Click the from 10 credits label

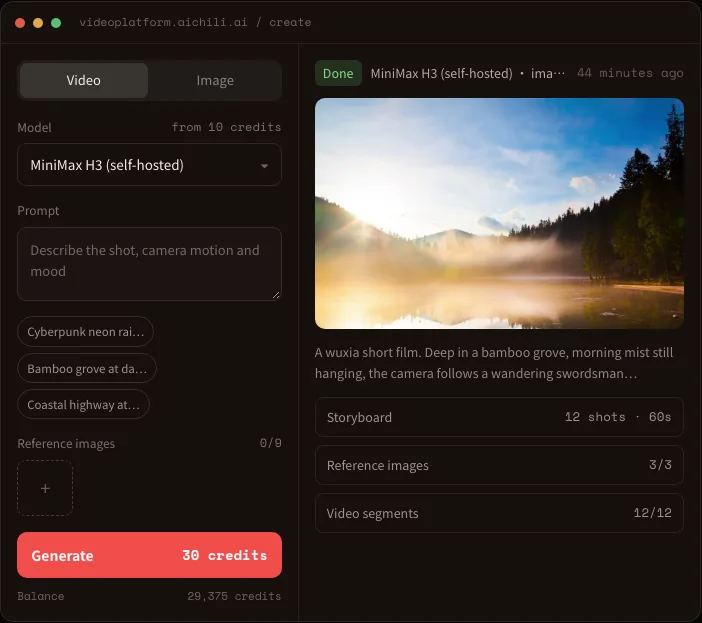pyautogui.click(x=227, y=127)
